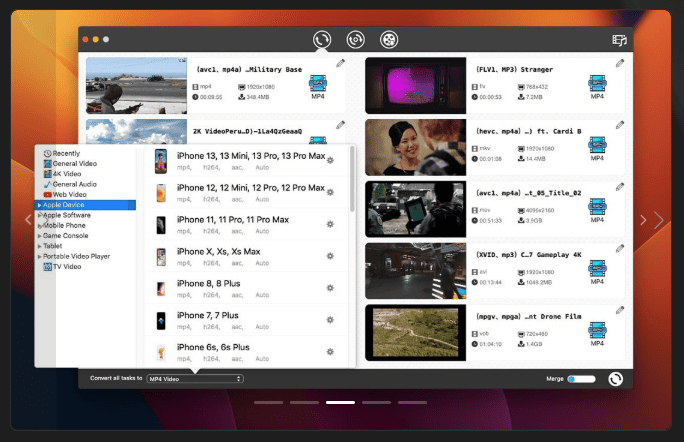Toggle the Merge switch

[581, 379]
